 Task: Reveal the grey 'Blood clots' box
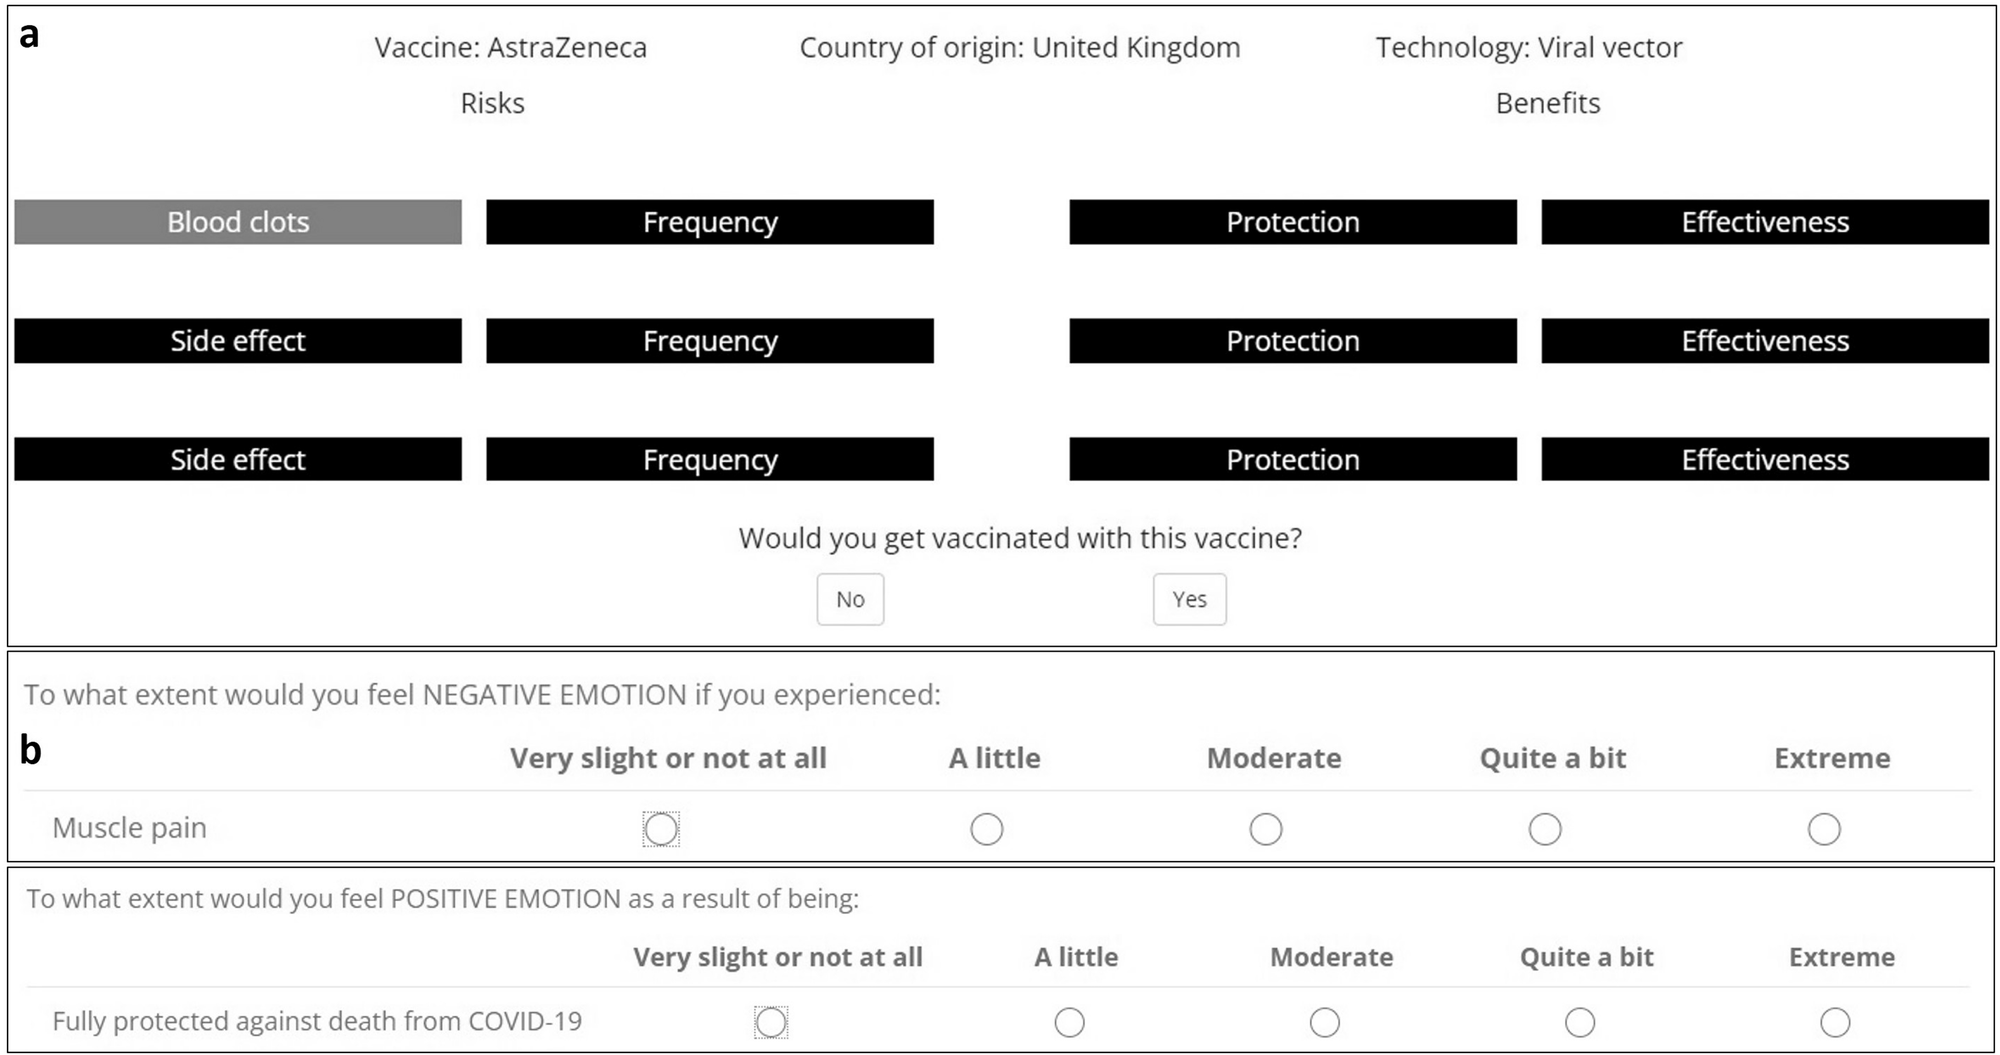pos(238,222)
